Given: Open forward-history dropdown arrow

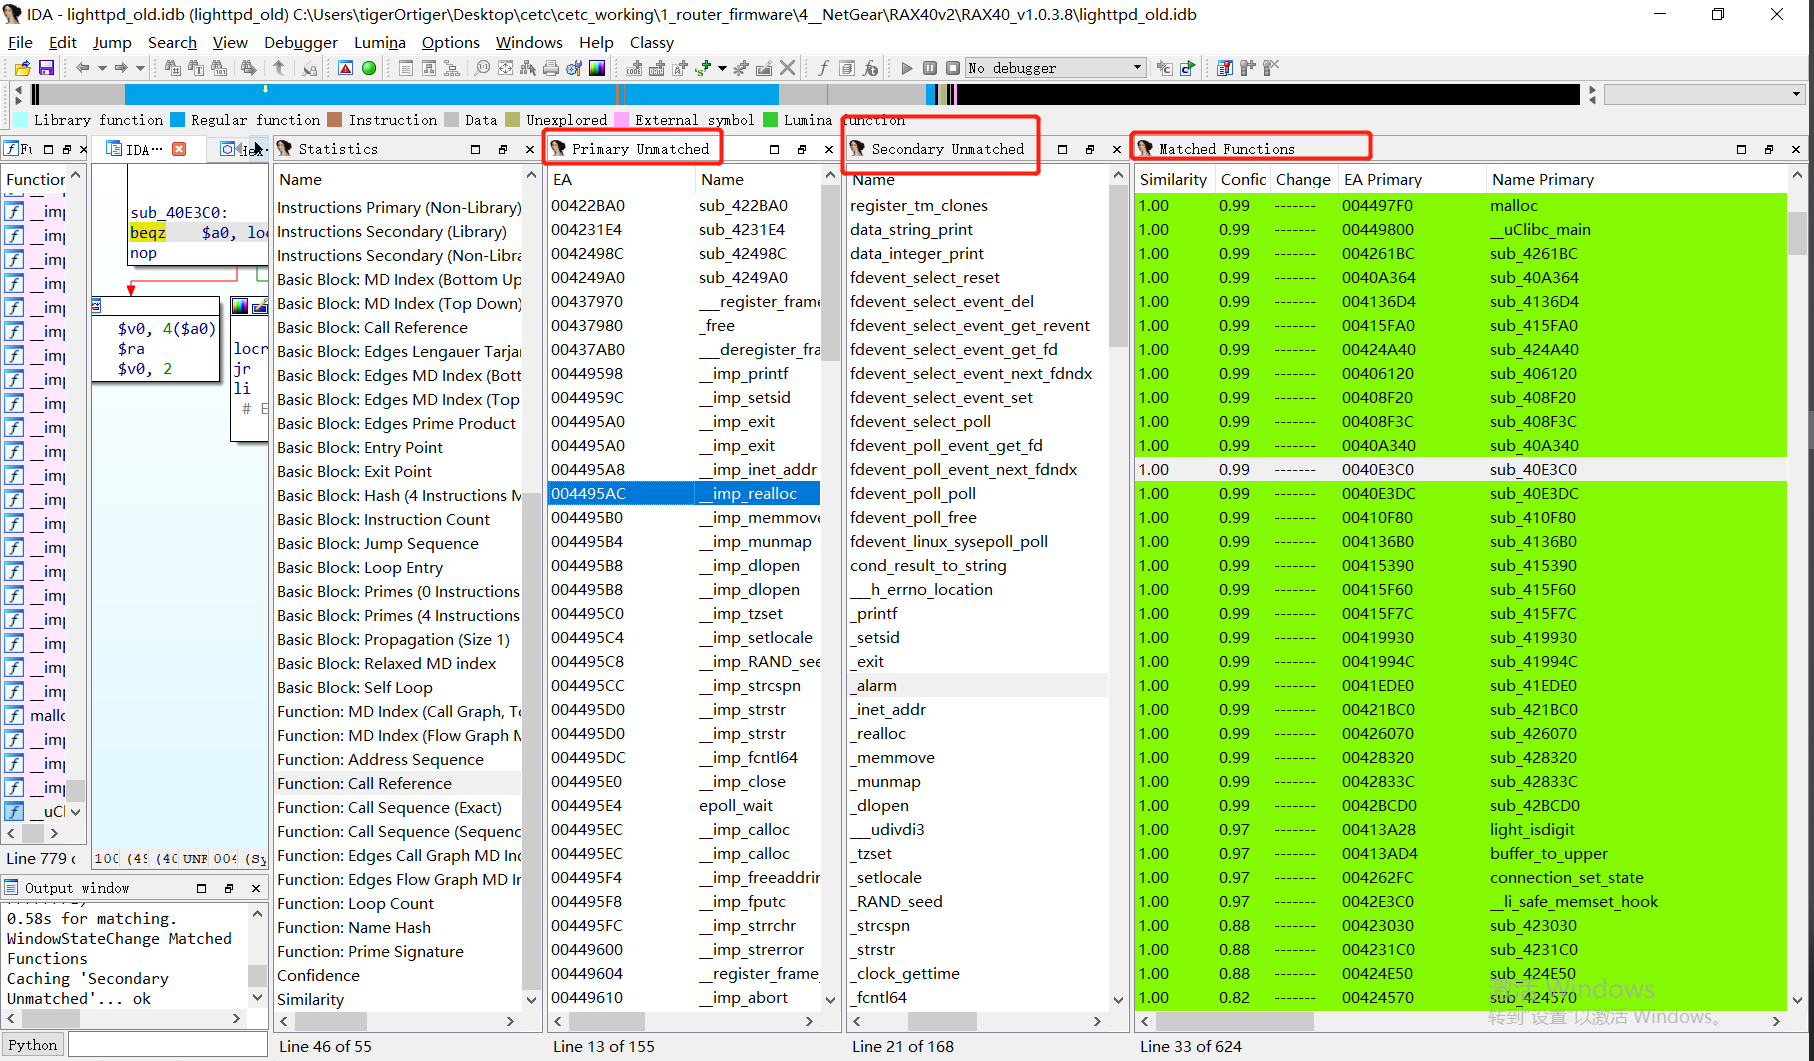Looking at the screenshot, I should click(x=140, y=68).
